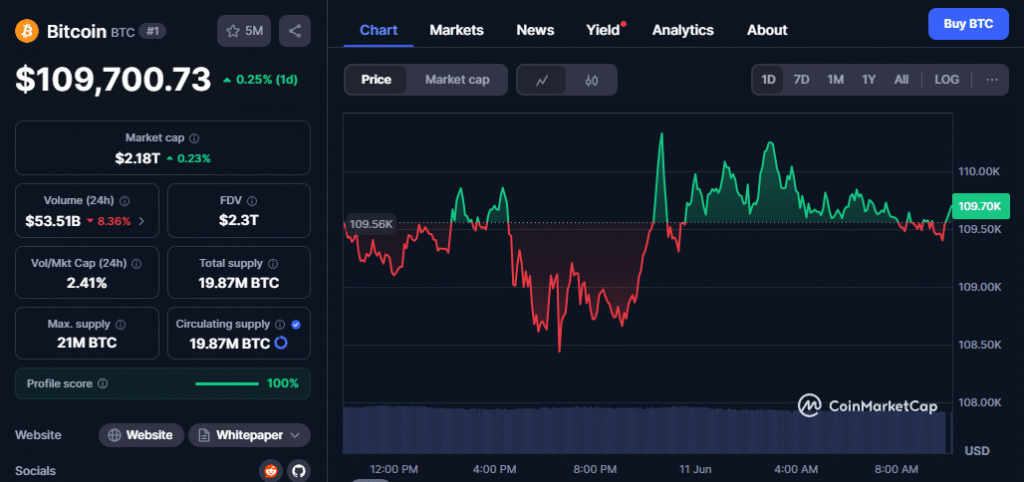The width and height of the screenshot is (1024, 482).
Task: Add Bitcoin to watchlist via star button
Action: (x=244, y=31)
